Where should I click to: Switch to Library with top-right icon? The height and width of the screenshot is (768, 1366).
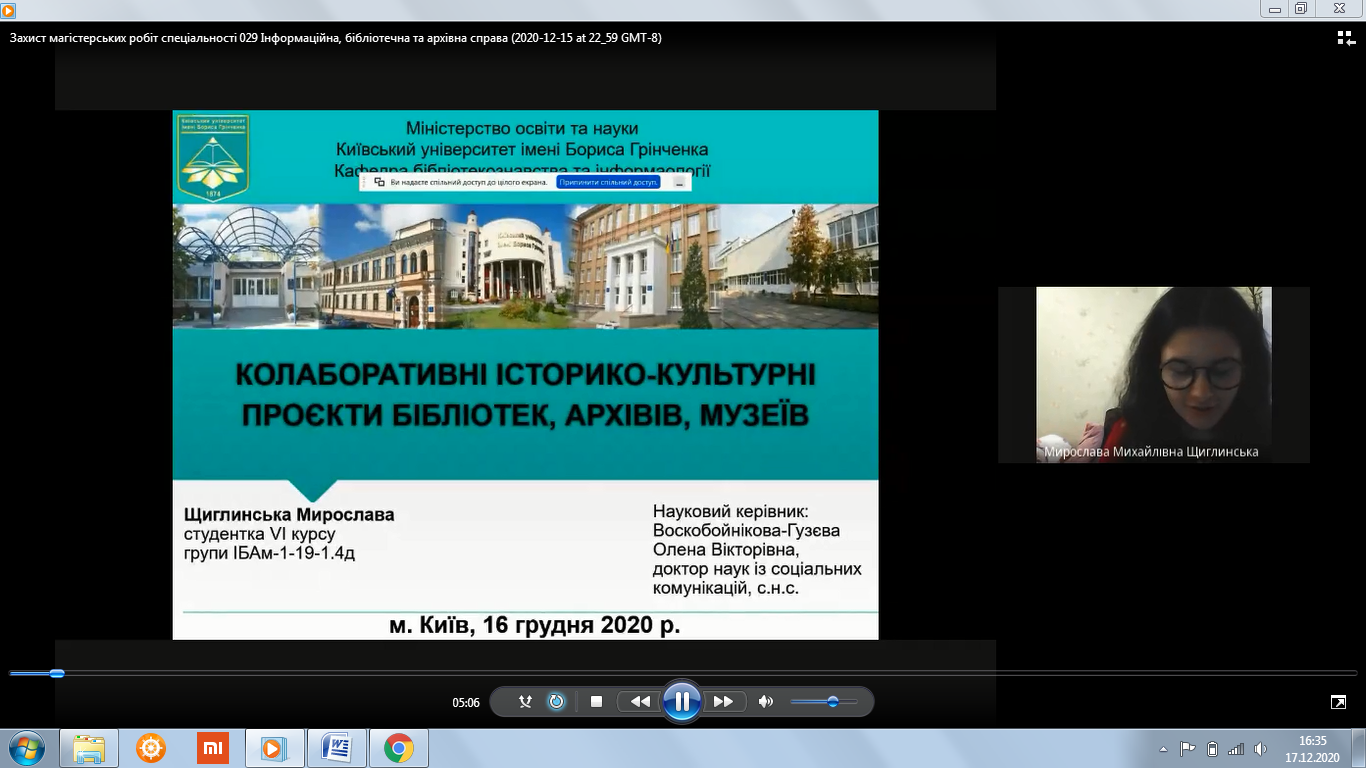coord(1346,38)
